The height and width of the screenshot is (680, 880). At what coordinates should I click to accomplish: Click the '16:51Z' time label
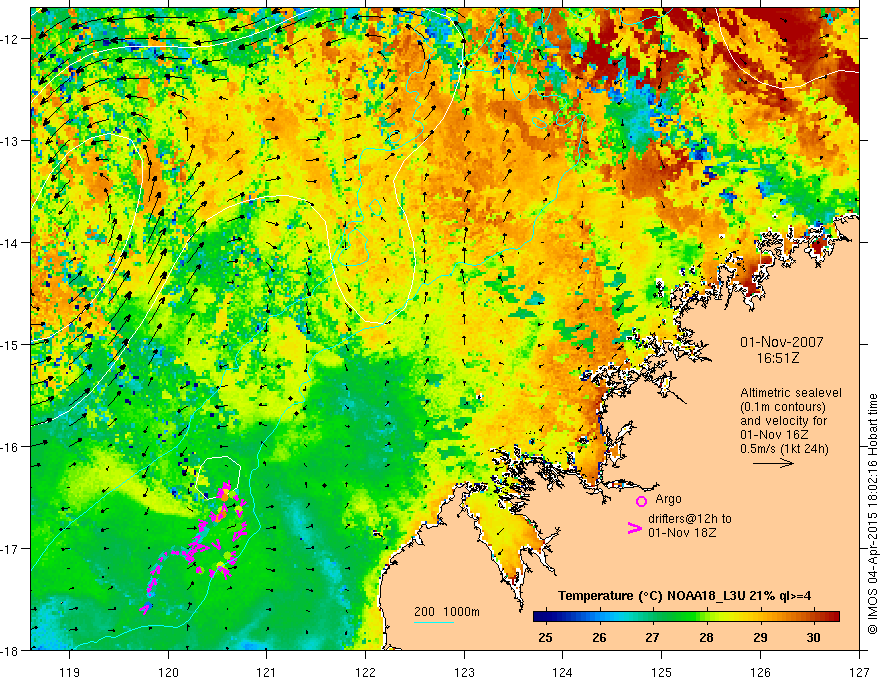pyautogui.click(x=777, y=359)
